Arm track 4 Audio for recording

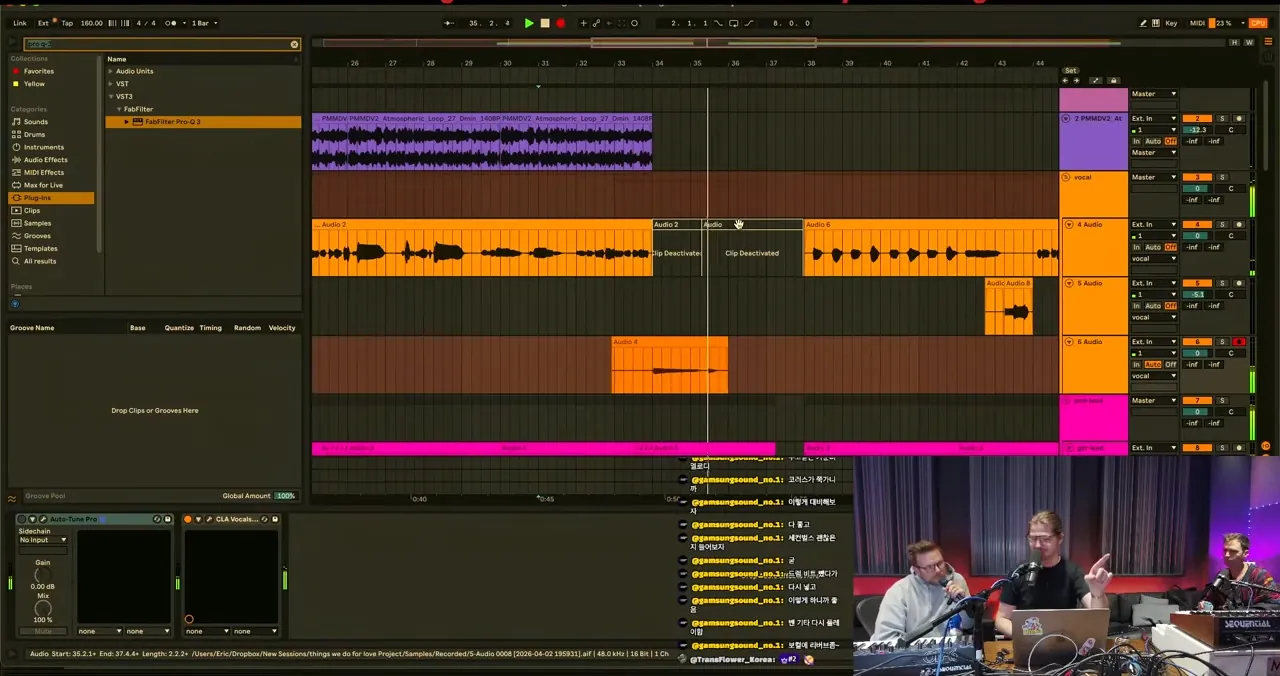1238,225
